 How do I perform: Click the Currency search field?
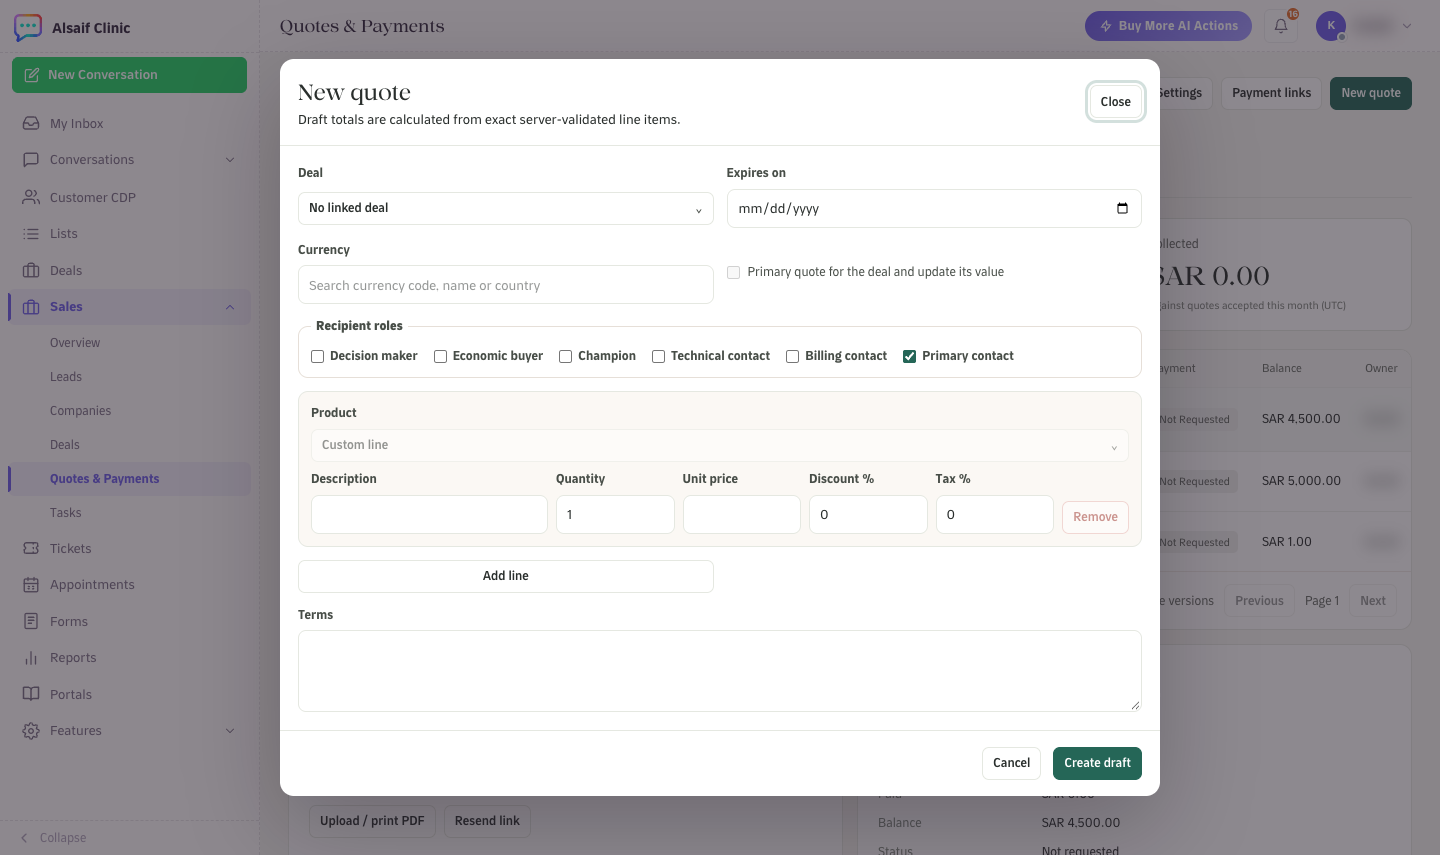(506, 285)
